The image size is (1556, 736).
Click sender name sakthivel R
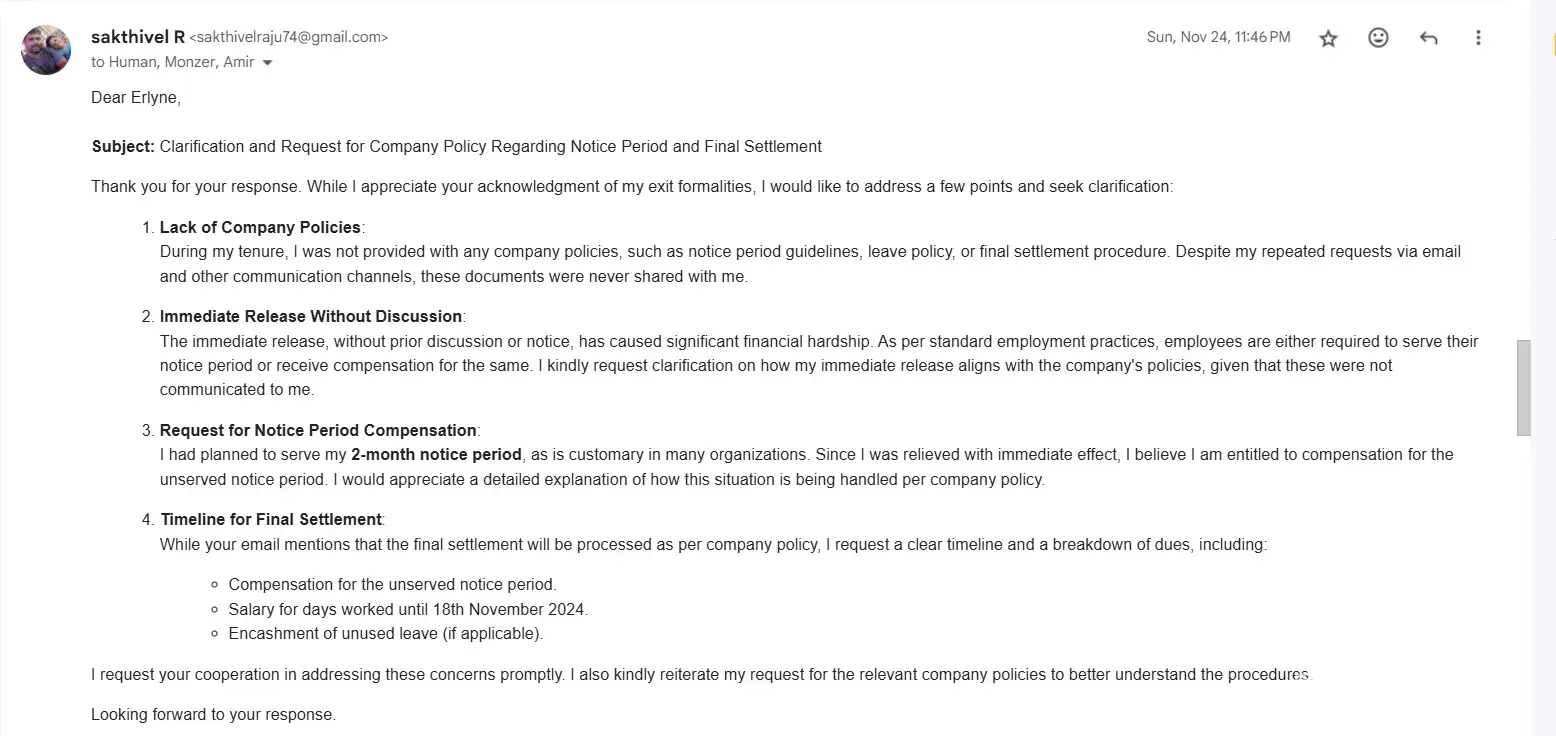[137, 37]
